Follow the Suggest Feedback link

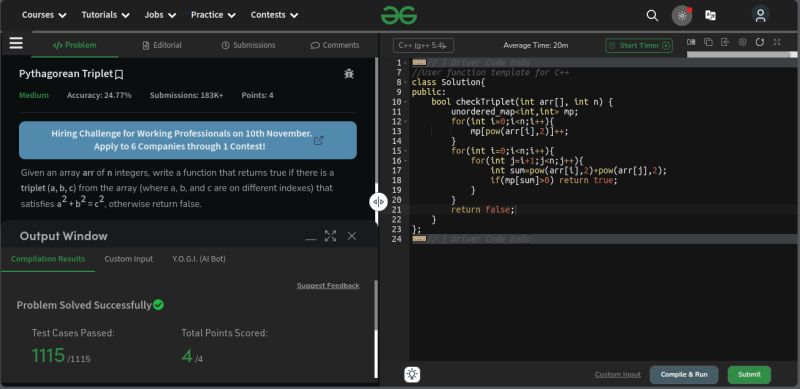click(328, 285)
